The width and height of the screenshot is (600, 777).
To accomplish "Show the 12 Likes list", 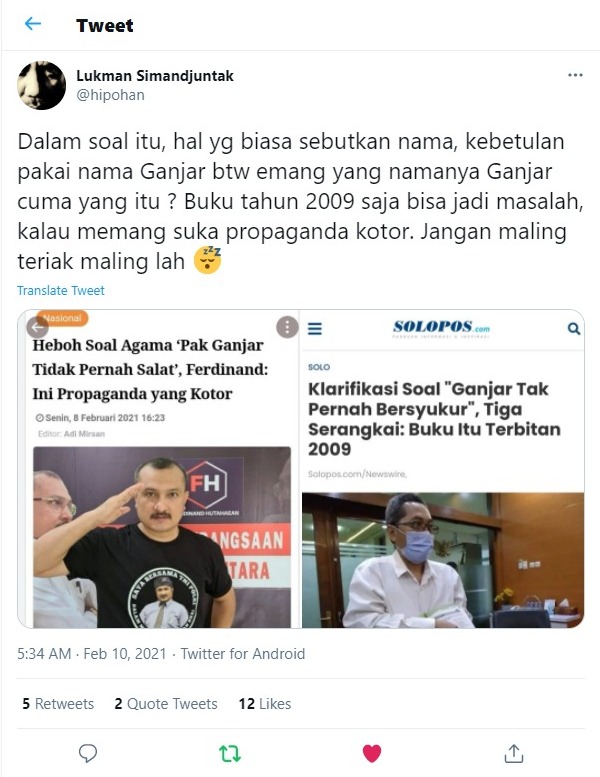I will click(x=265, y=704).
